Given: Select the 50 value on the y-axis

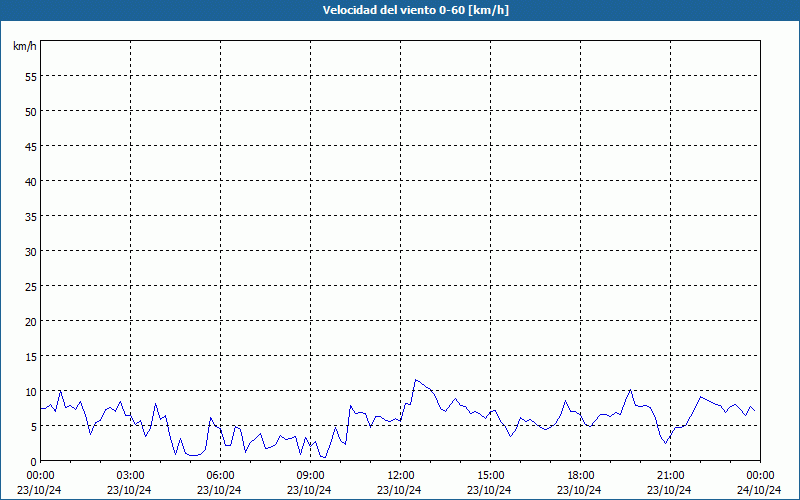Looking at the screenshot, I should coord(31,112).
